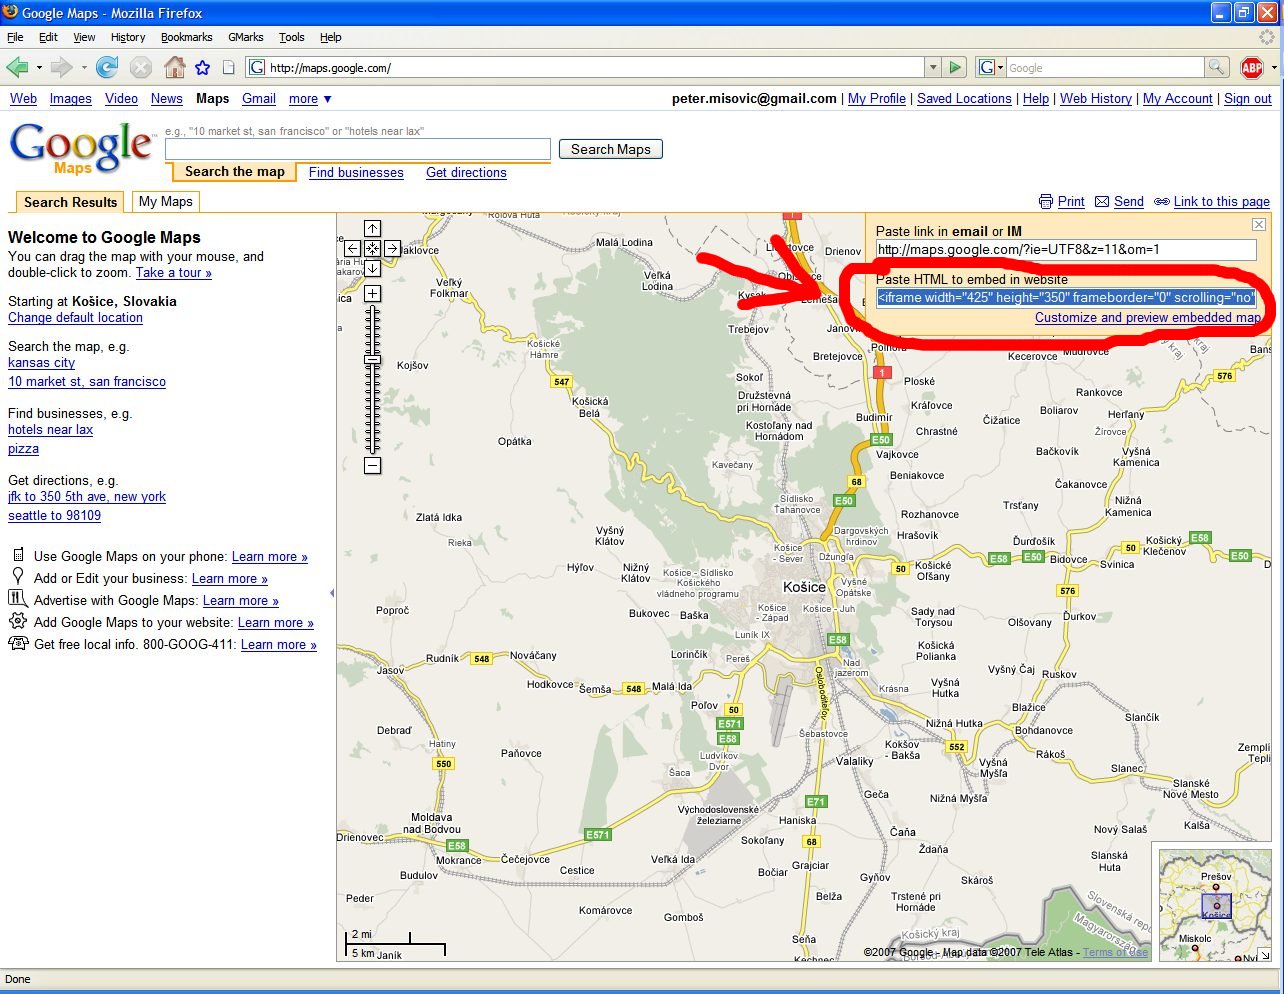
Task: Expand the 'more' Google services dropdown
Action: [x=310, y=99]
